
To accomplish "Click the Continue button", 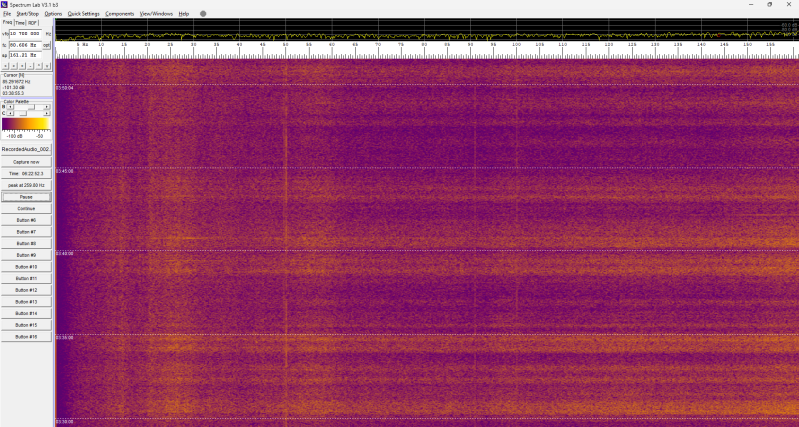I will point(26,208).
